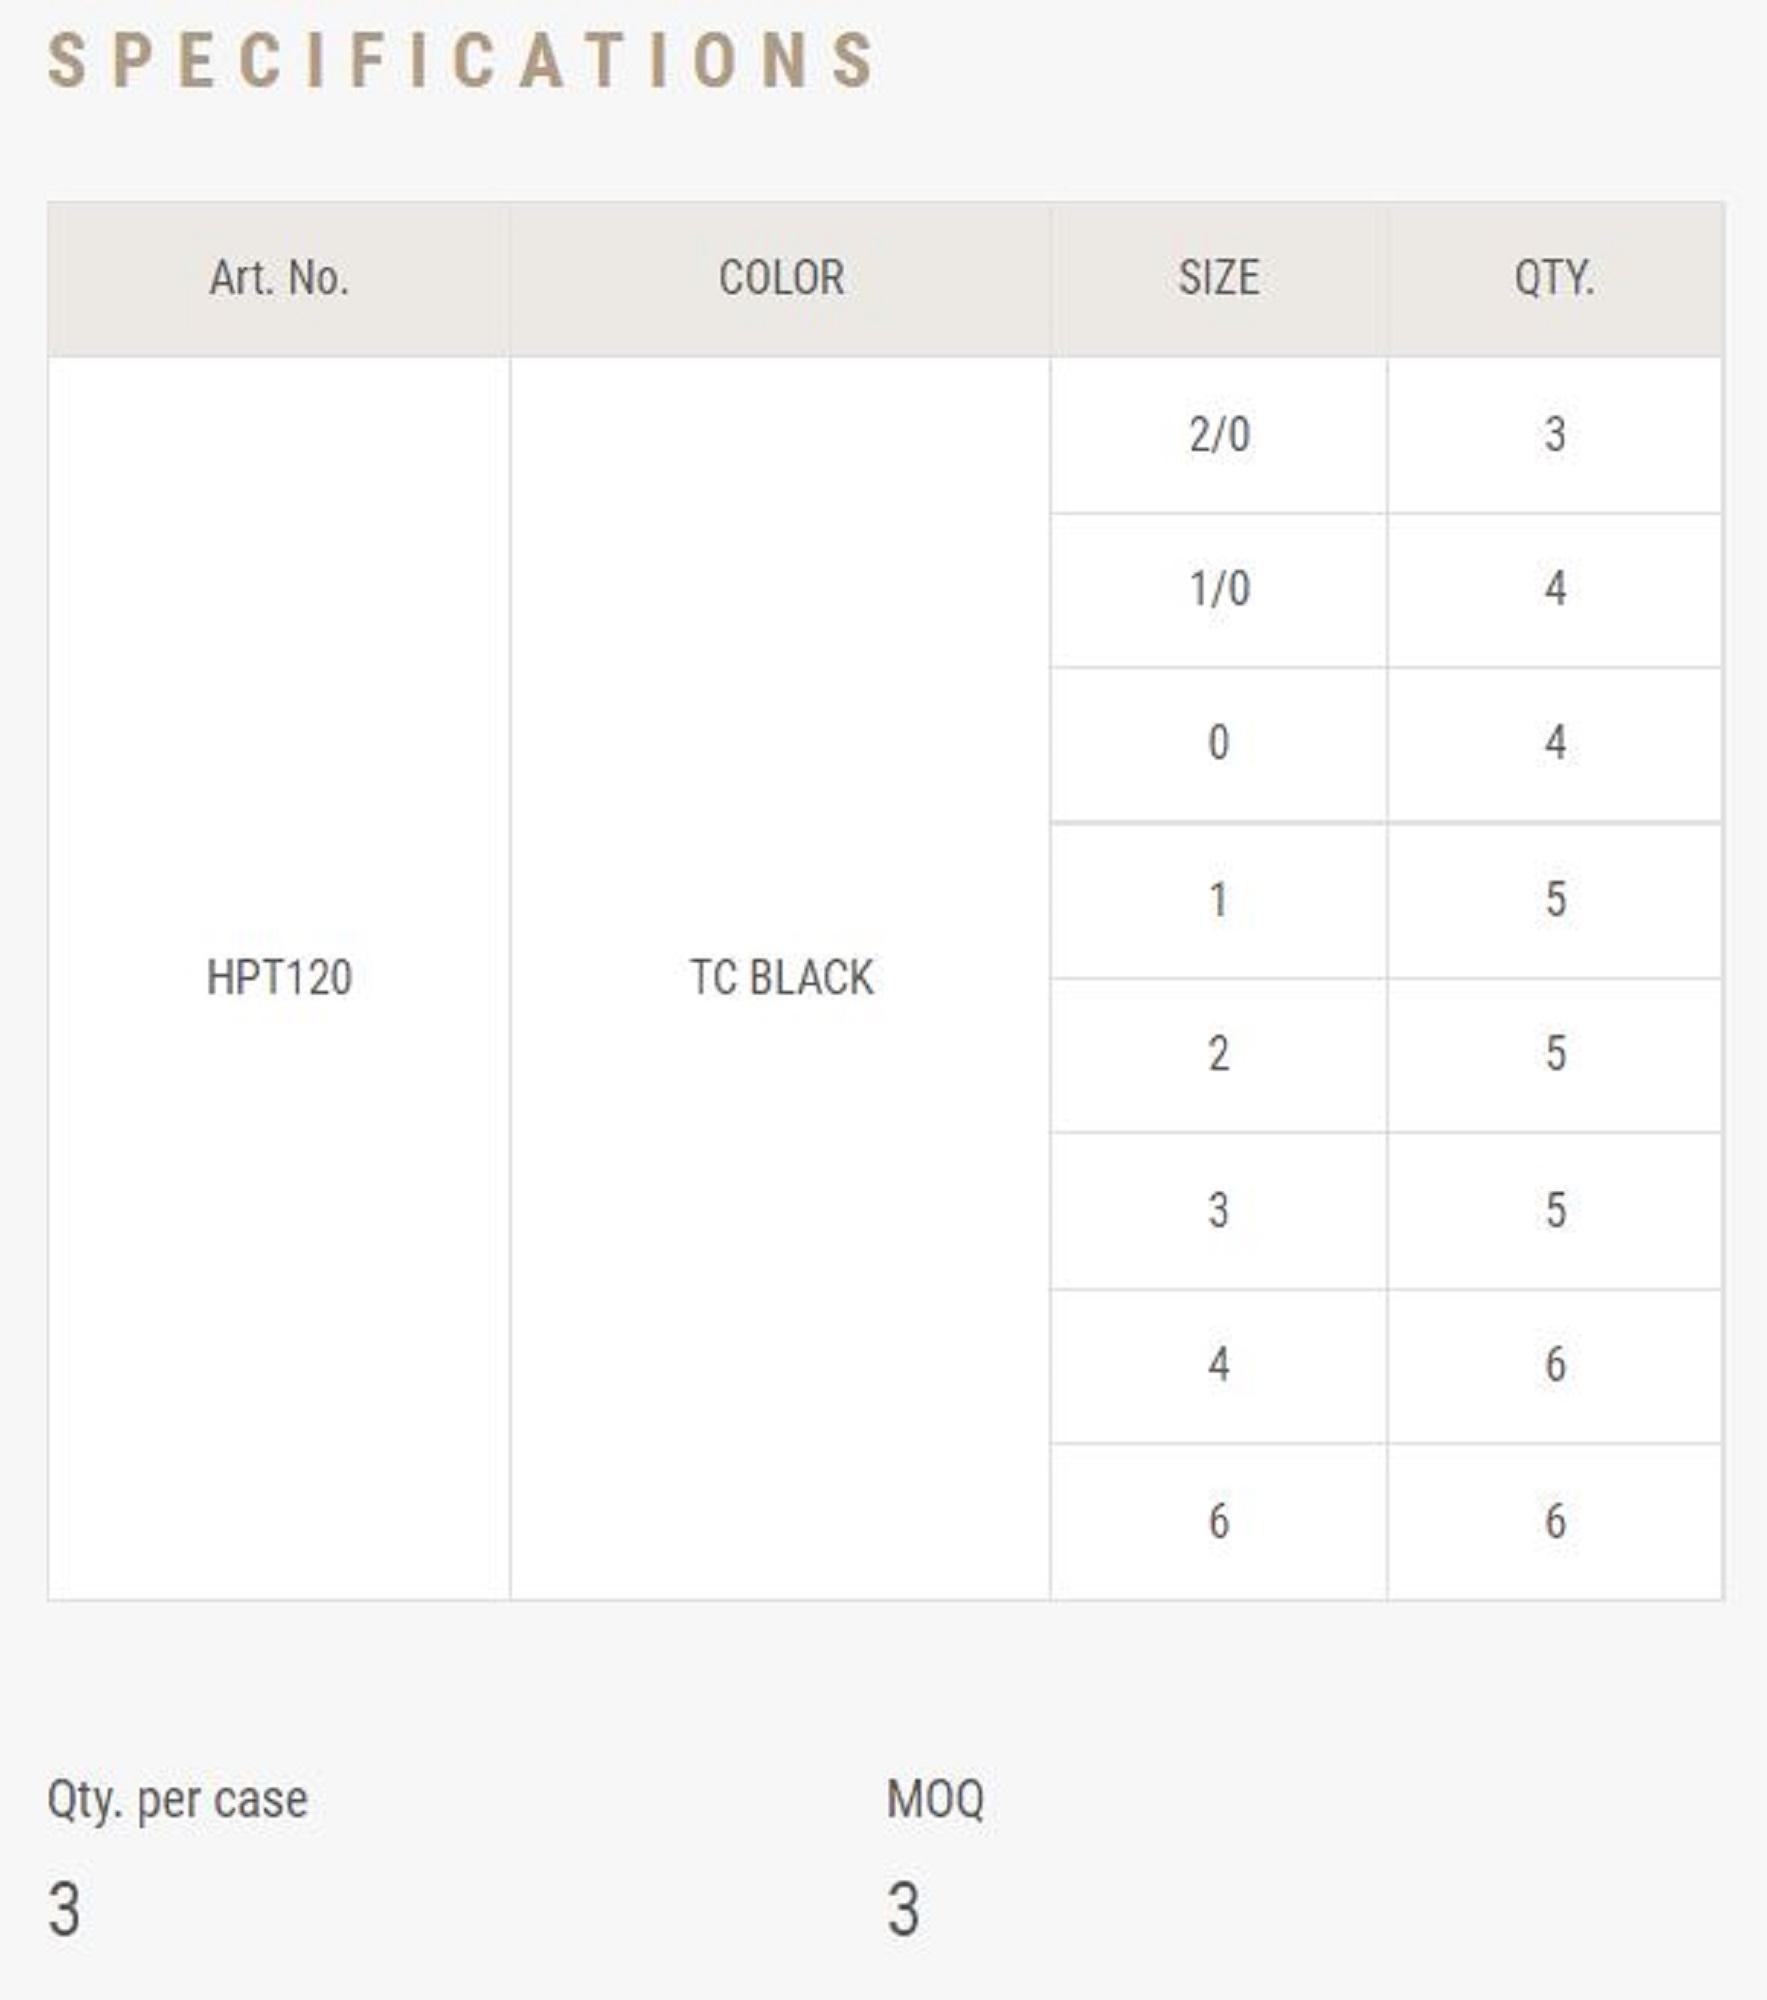Click the size 6 cell in the SIZE column
The width and height of the screenshot is (1767, 2000).
pyautogui.click(x=1218, y=1521)
